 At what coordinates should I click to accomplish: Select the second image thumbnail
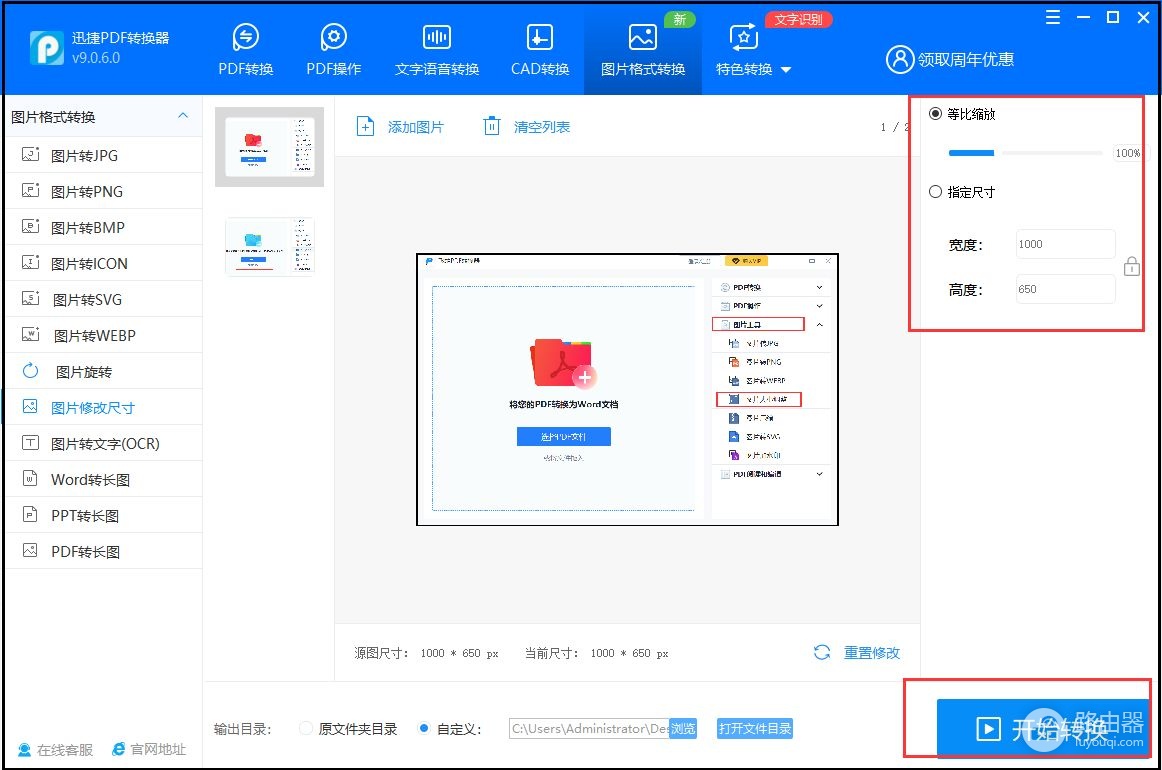point(270,246)
